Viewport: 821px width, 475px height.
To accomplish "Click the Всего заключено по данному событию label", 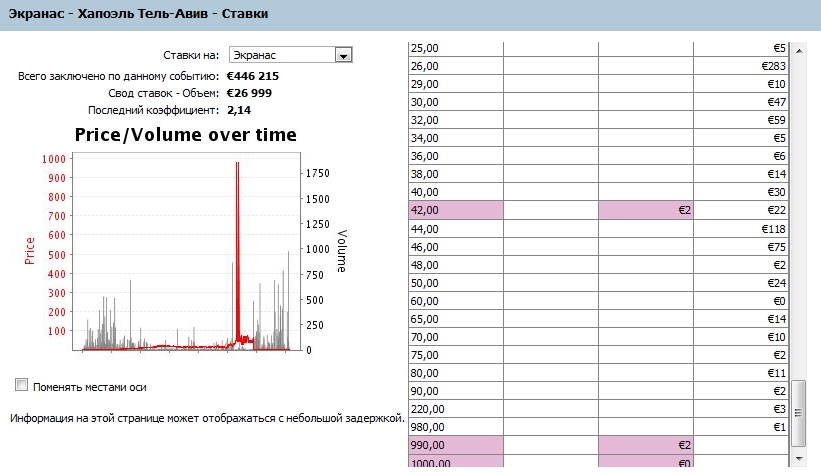I will point(118,76).
